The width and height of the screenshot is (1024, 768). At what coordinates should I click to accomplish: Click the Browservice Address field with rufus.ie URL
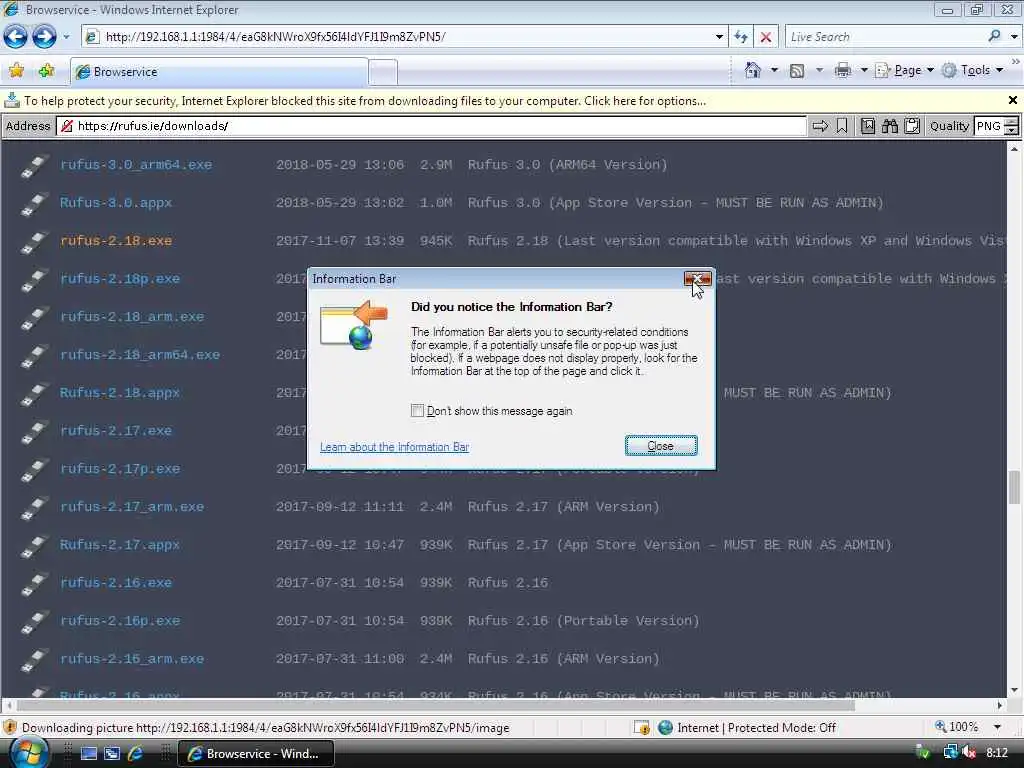(x=431, y=126)
